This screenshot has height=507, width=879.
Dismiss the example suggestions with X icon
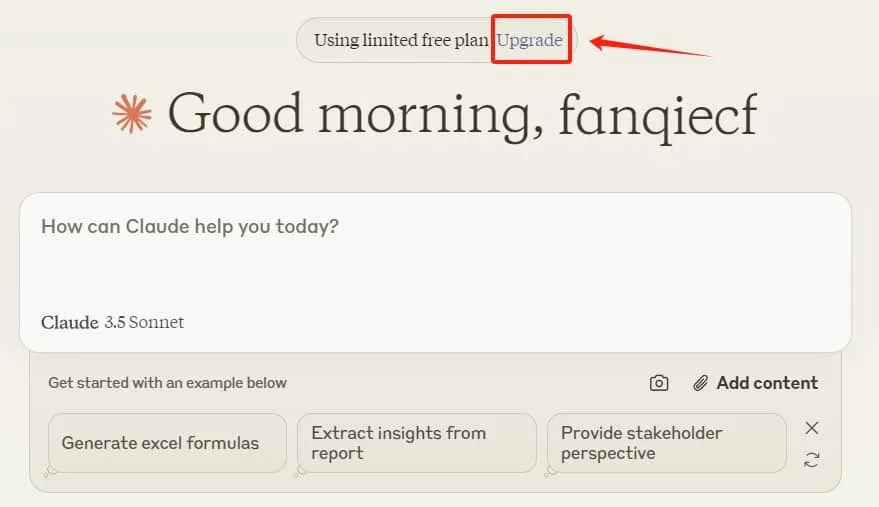(x=812, y=428)
